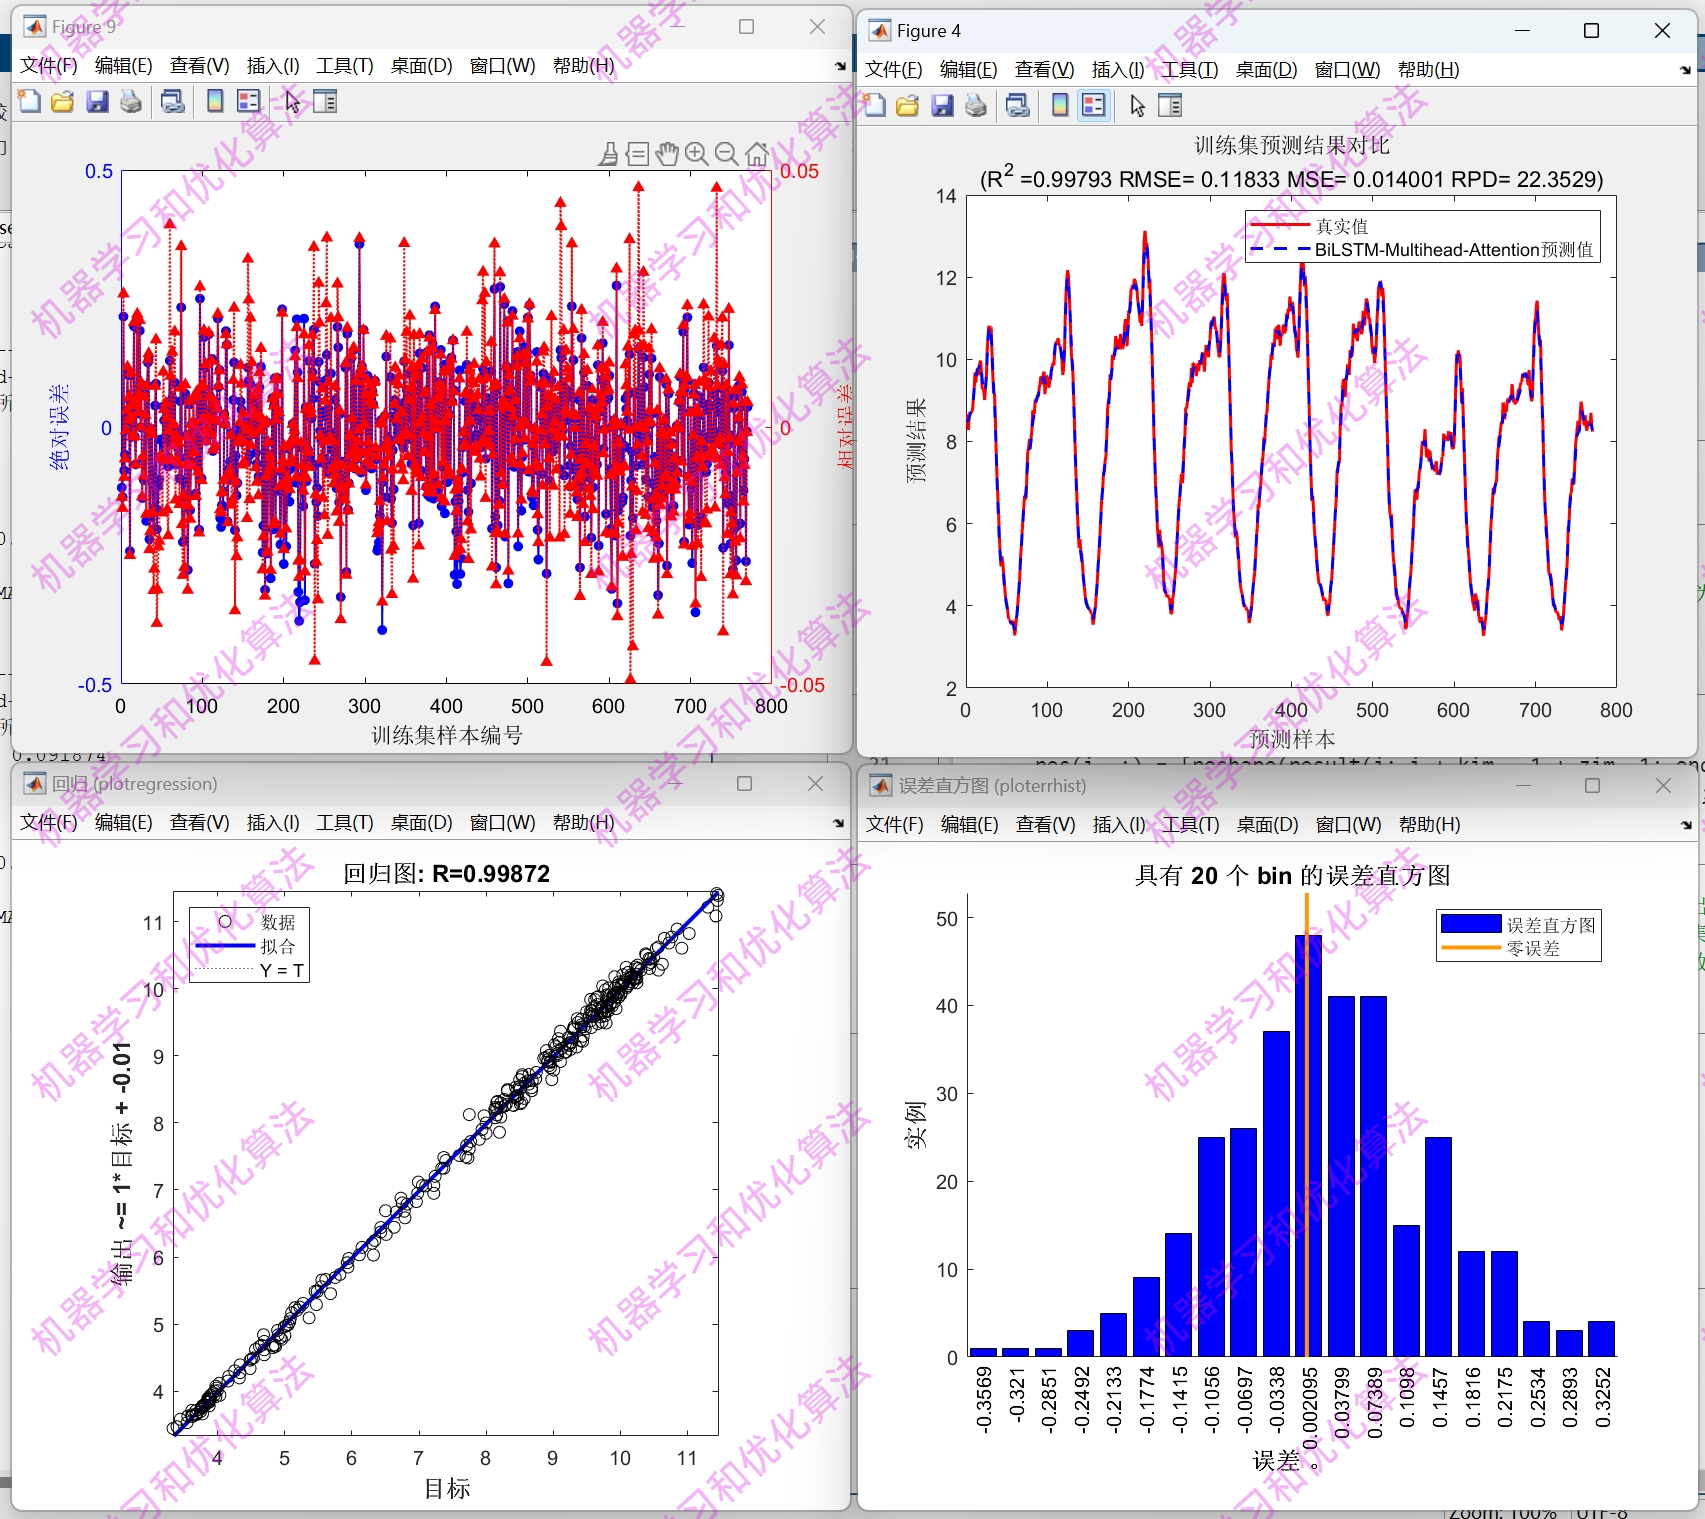Screen dimensions: 1705x1519
Task: Toggle Insert Colorbar in Figure 4 toolbar
Action: coord(1060,105)
